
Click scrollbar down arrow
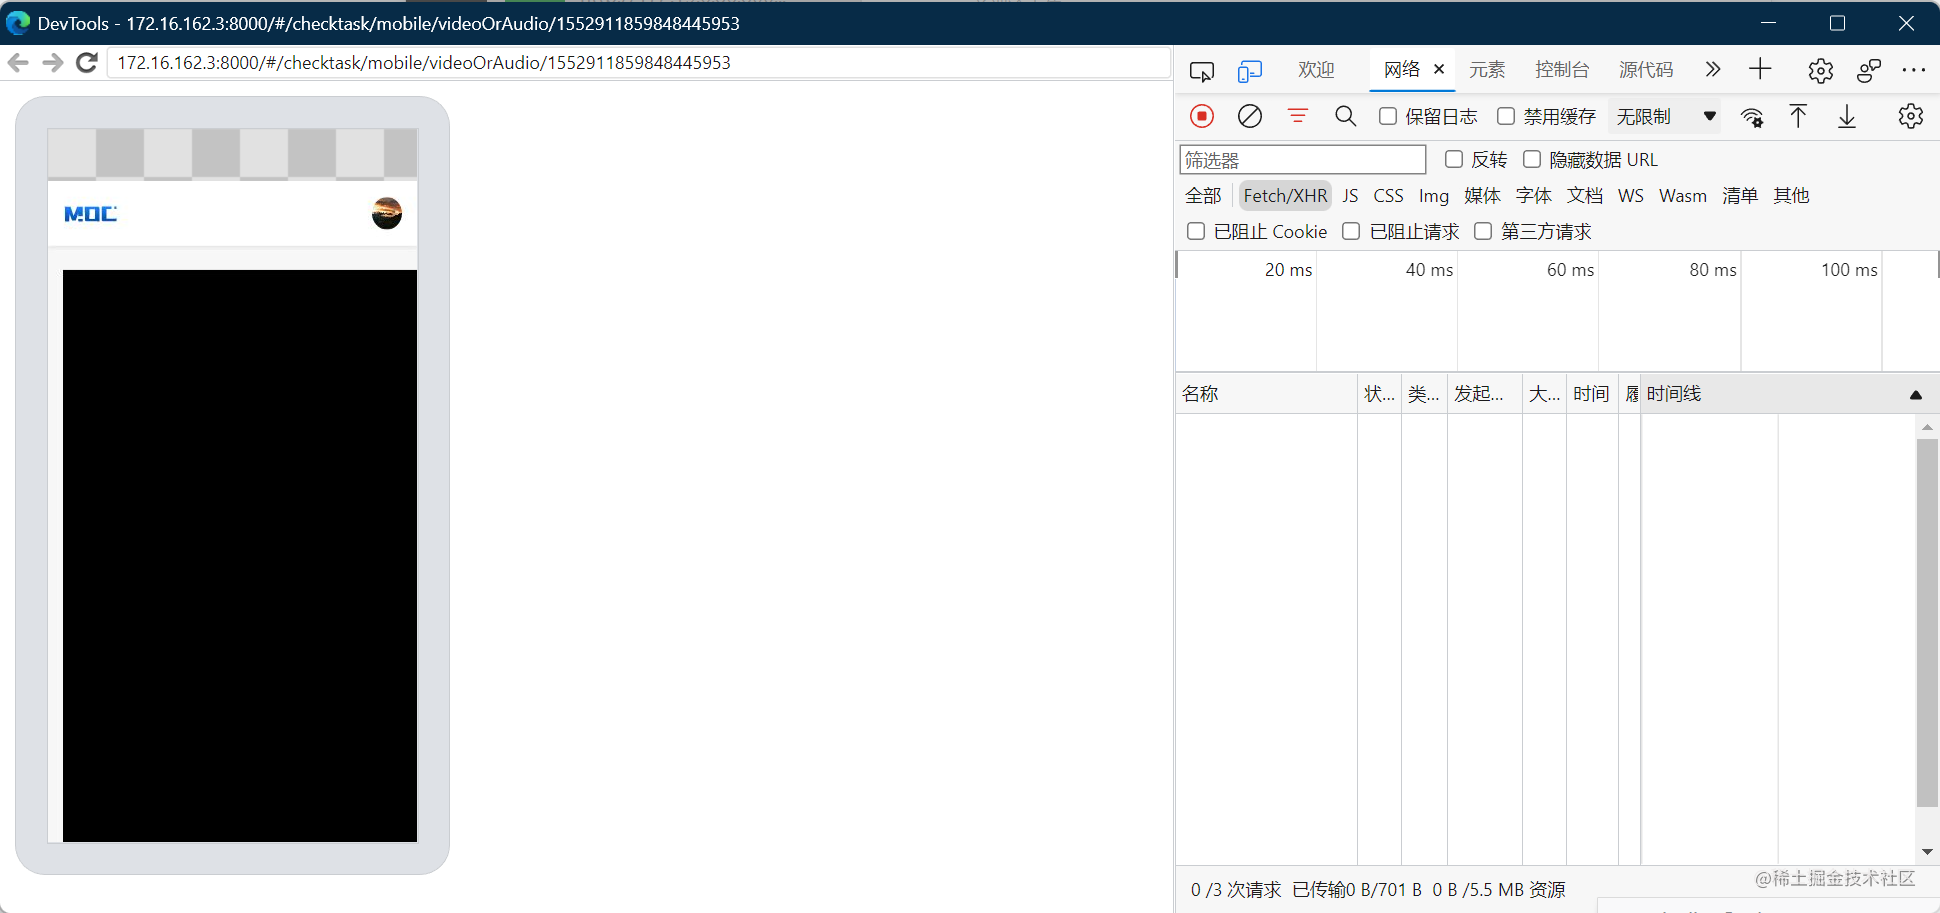[x=1927, y=852]
